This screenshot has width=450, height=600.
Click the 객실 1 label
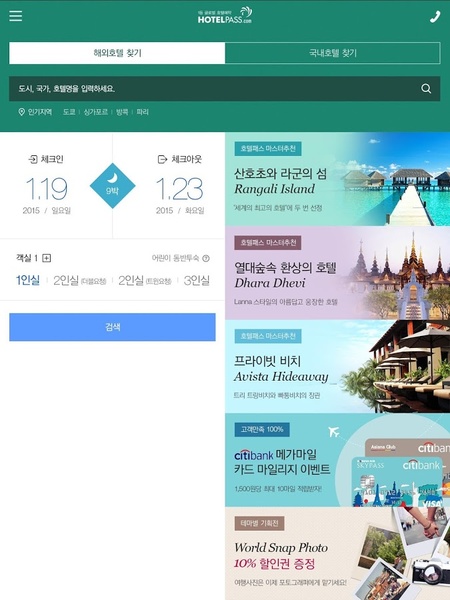tap(27, 258)
